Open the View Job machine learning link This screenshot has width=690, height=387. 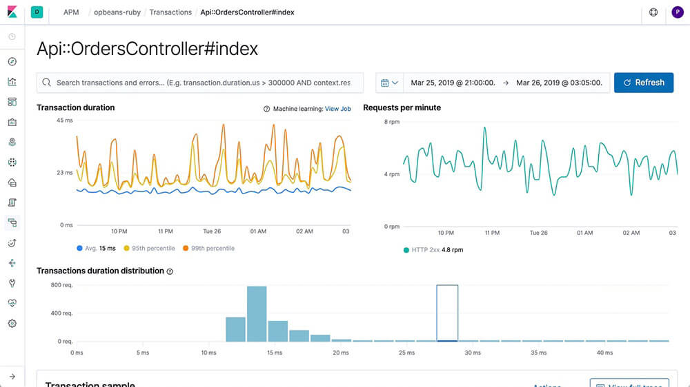(338, 109)
